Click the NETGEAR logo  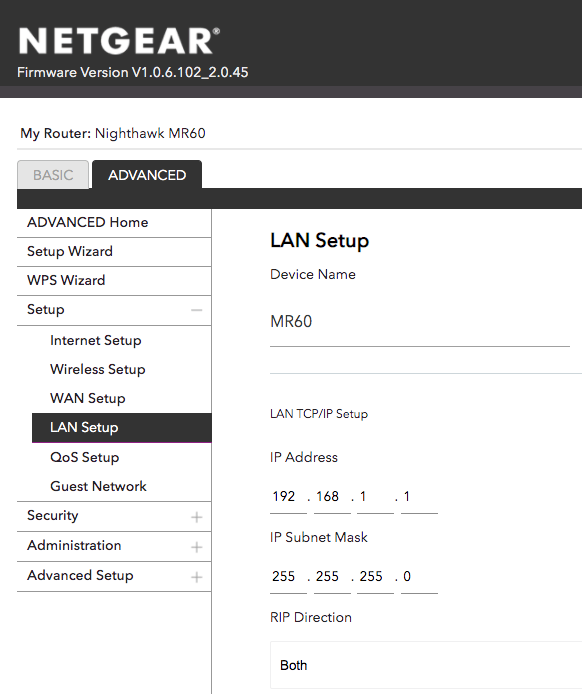click(x=119, y=41)
